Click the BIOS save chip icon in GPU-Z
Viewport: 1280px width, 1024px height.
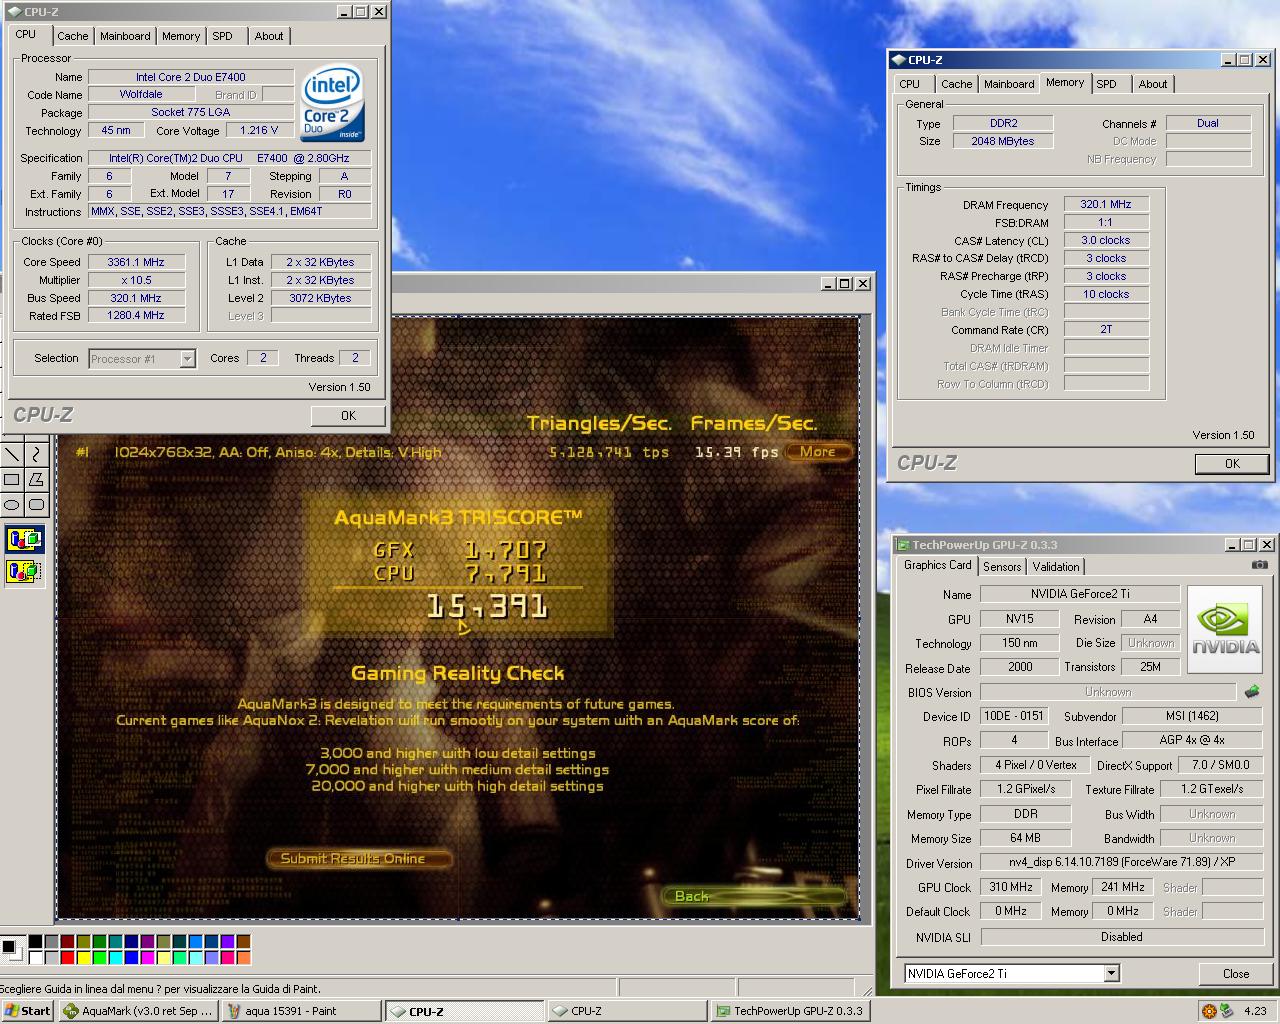coord(1252,692)
